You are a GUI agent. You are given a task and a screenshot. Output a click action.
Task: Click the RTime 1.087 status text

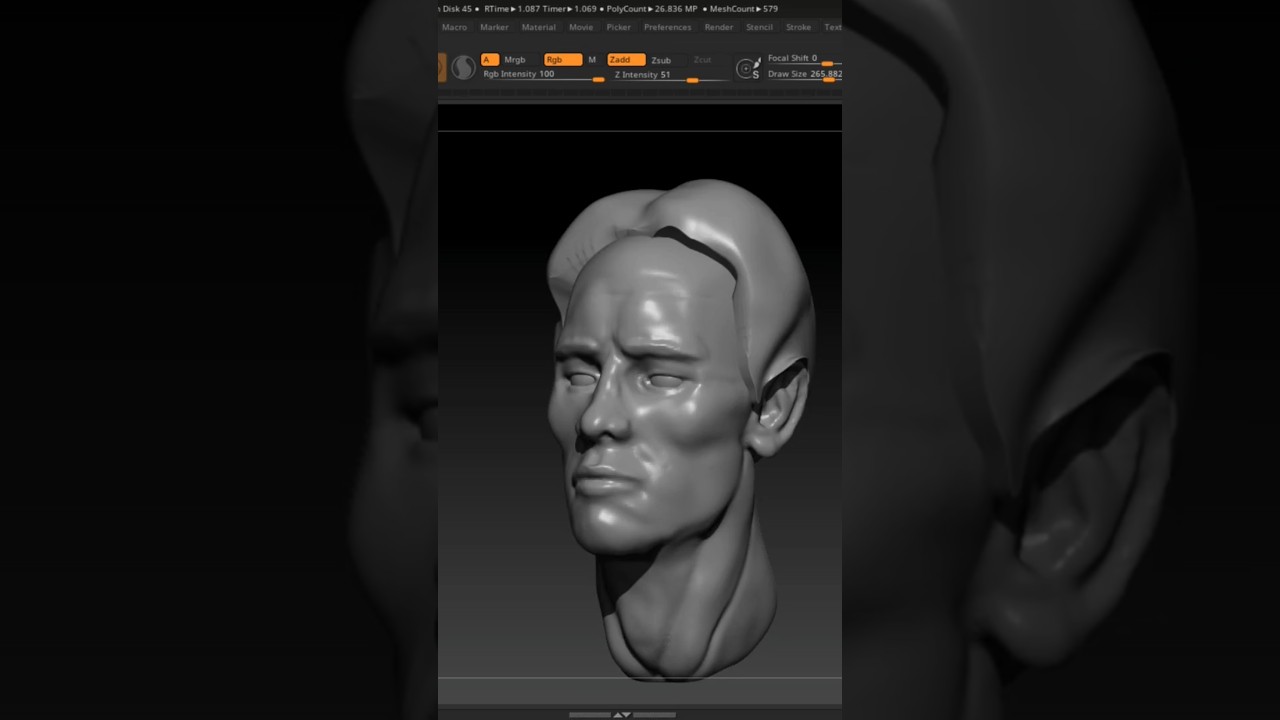pyautogui.click(x=511, y=9)
